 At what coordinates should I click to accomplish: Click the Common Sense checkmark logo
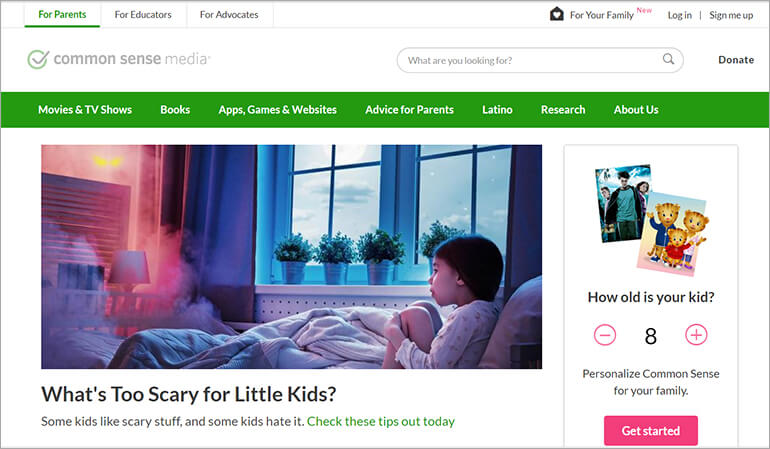(38, 59)
